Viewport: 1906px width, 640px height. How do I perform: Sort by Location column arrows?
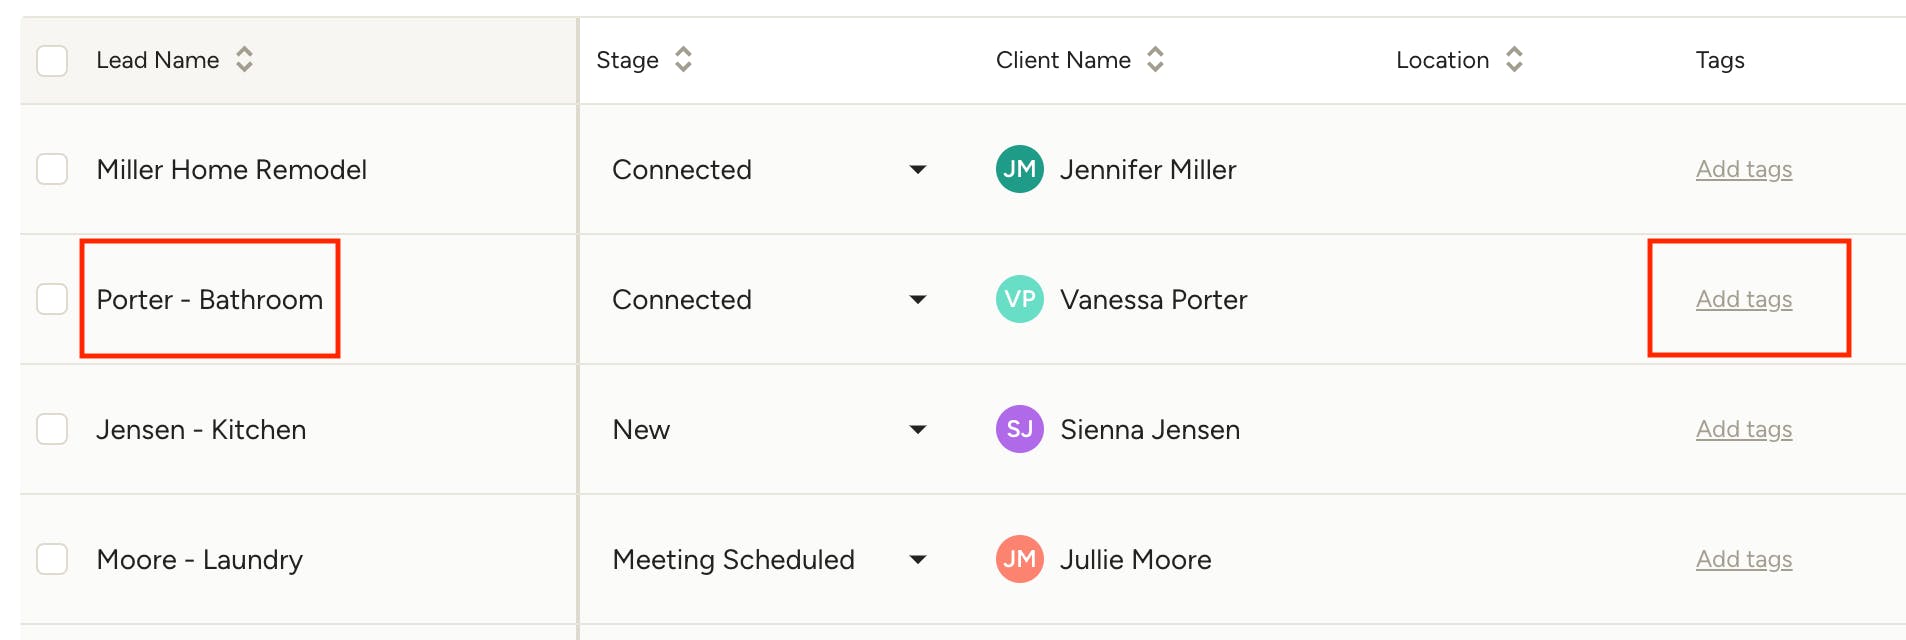click(1514, 60)
